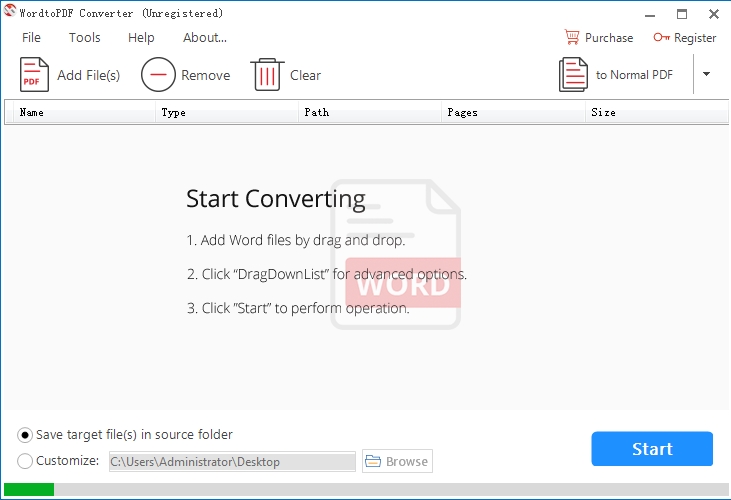Viewport: 731px width, 500px height.
Task: Open the Help menu
Action: [141, 37]
